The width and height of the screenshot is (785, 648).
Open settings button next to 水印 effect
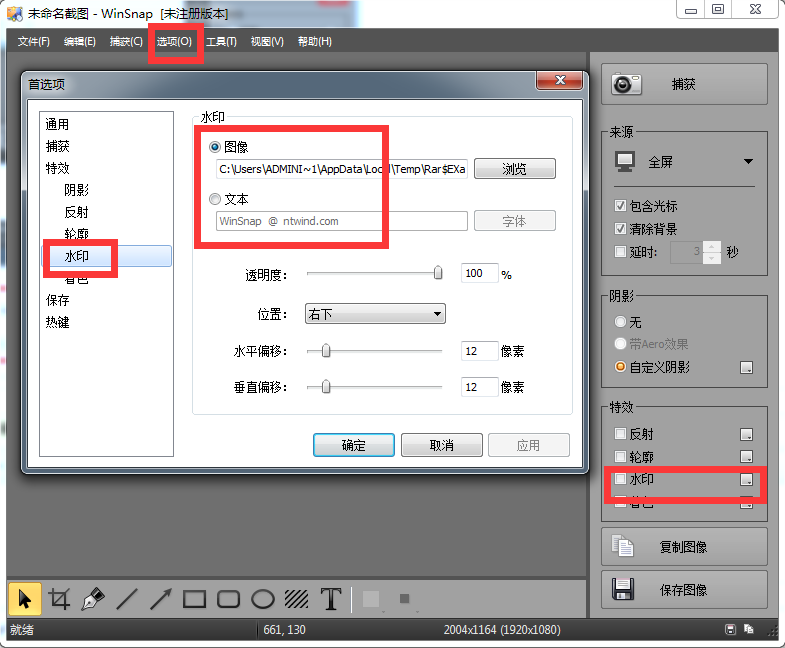click(x=746, y=479)
